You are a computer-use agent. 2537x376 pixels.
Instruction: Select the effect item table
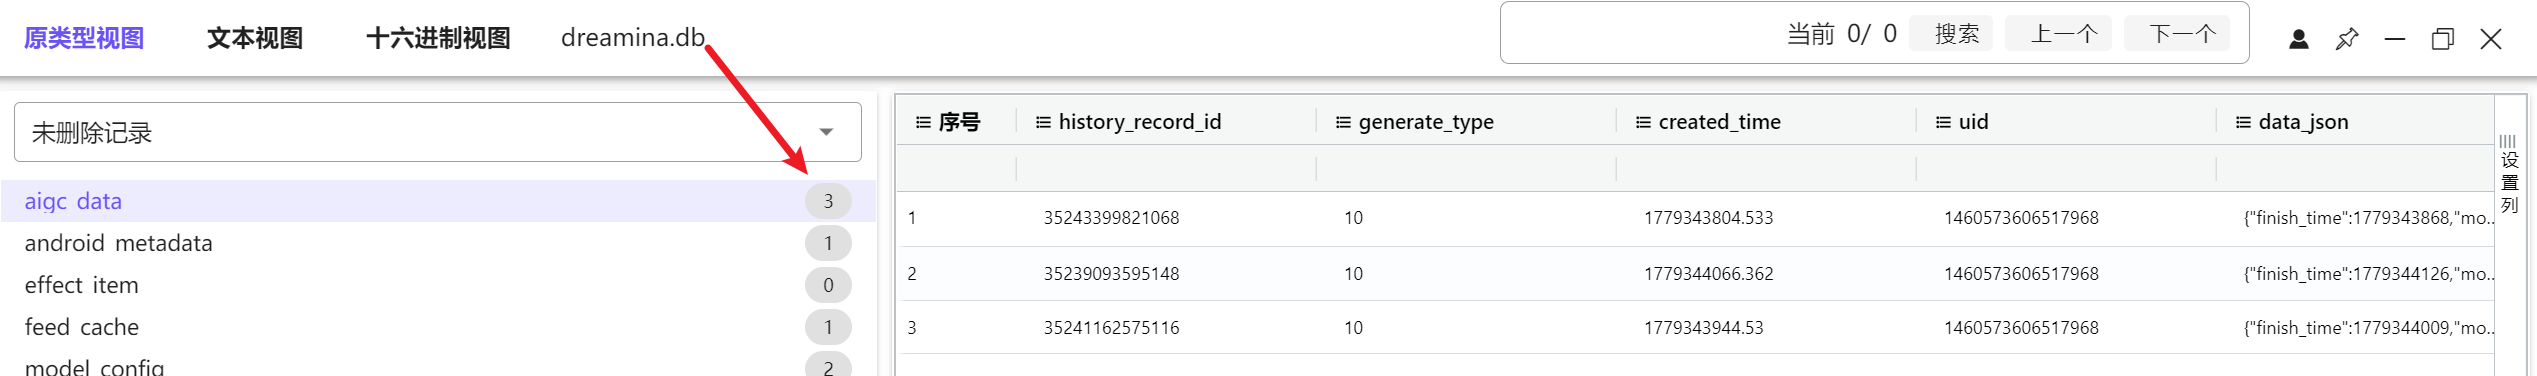437,285
